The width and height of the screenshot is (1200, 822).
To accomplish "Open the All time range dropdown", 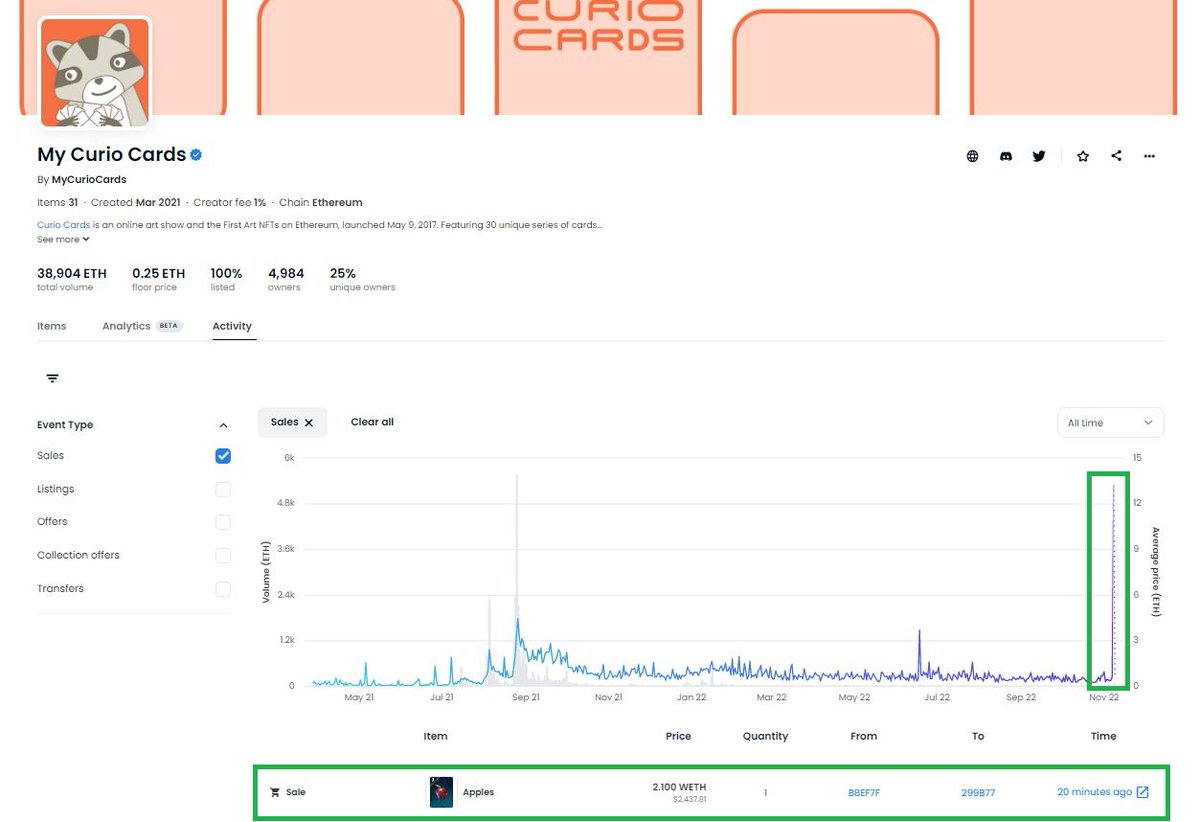I will point(1110,423).
